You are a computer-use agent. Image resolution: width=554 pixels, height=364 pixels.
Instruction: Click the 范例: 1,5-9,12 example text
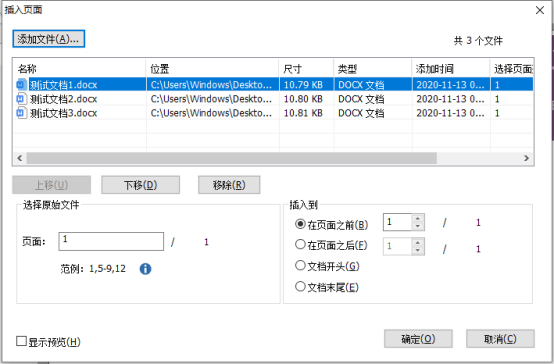(x=93, y=269)
